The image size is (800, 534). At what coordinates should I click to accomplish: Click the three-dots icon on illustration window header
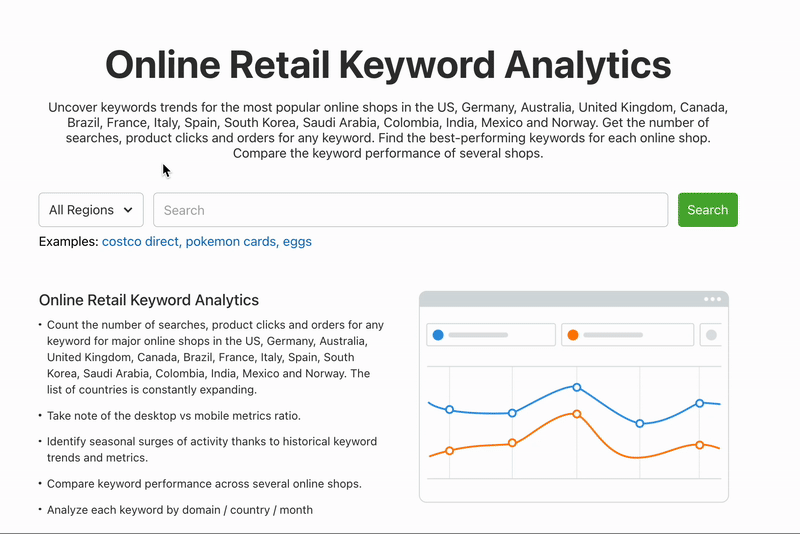[x=712, y=299]
